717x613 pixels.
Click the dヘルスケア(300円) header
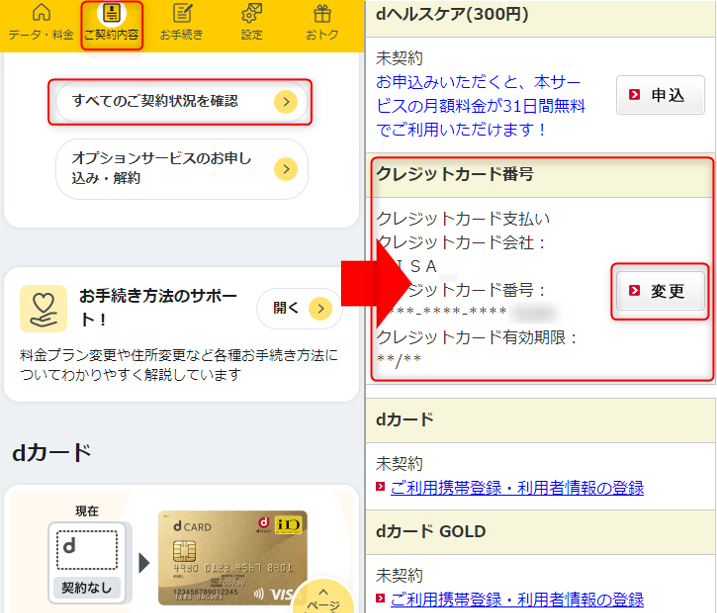[541, 16]
